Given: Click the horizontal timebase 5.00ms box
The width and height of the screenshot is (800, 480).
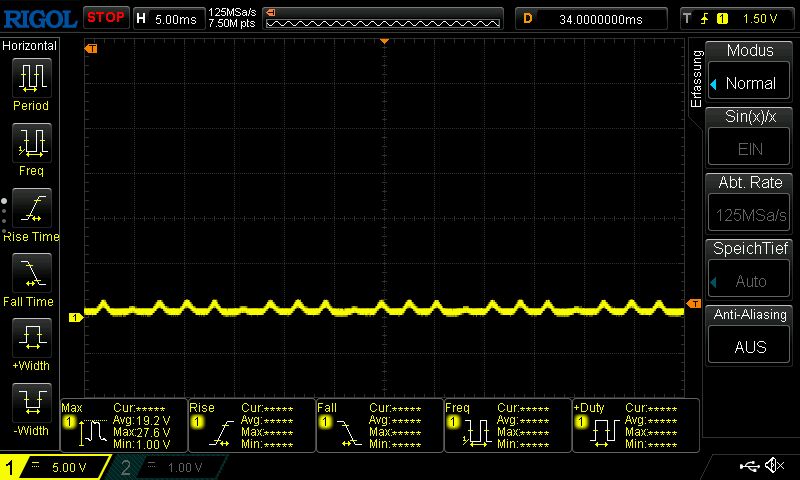Looking at the screenshot, I should [x=168, y=19].
